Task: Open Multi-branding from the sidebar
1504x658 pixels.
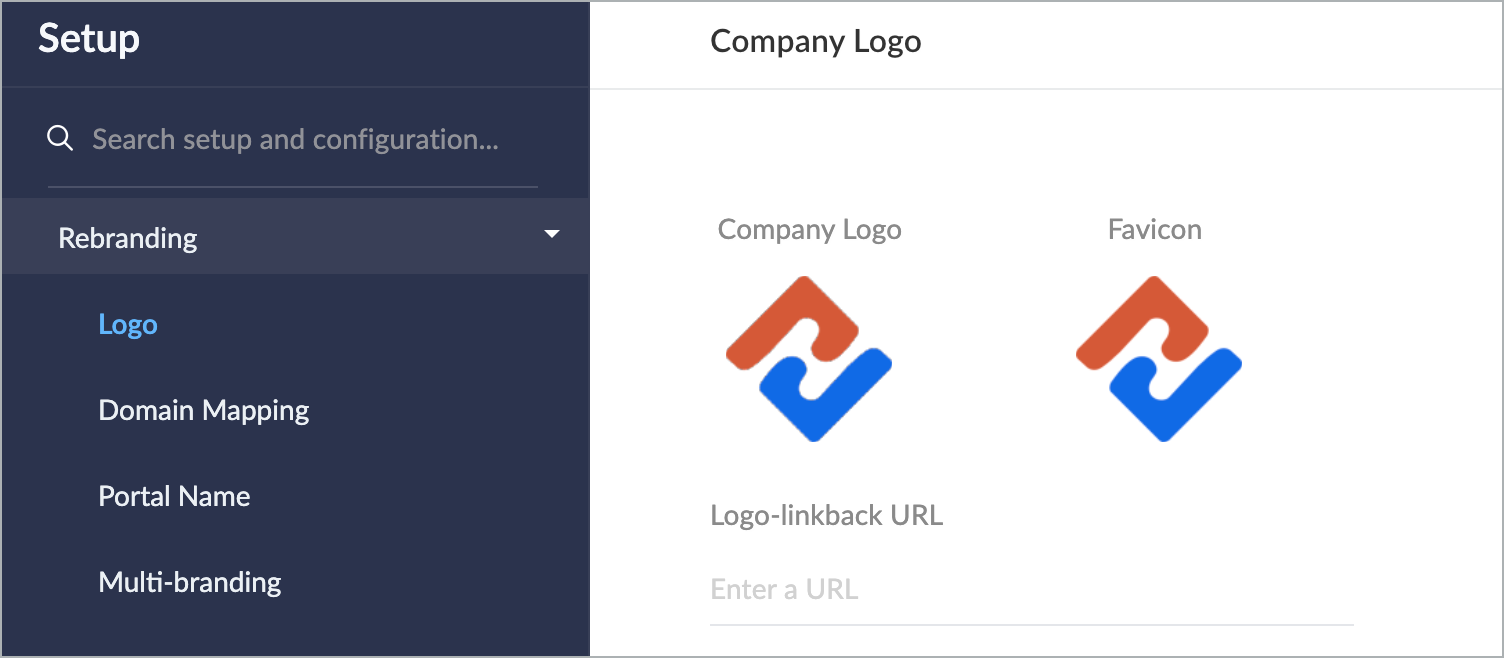Action: pos(190,582)
